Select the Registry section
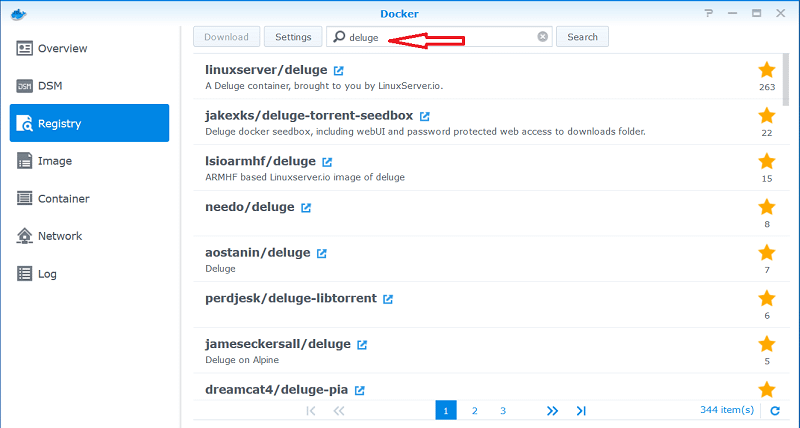The height and width of the screenshot is (428, 800). click(89, 123)
